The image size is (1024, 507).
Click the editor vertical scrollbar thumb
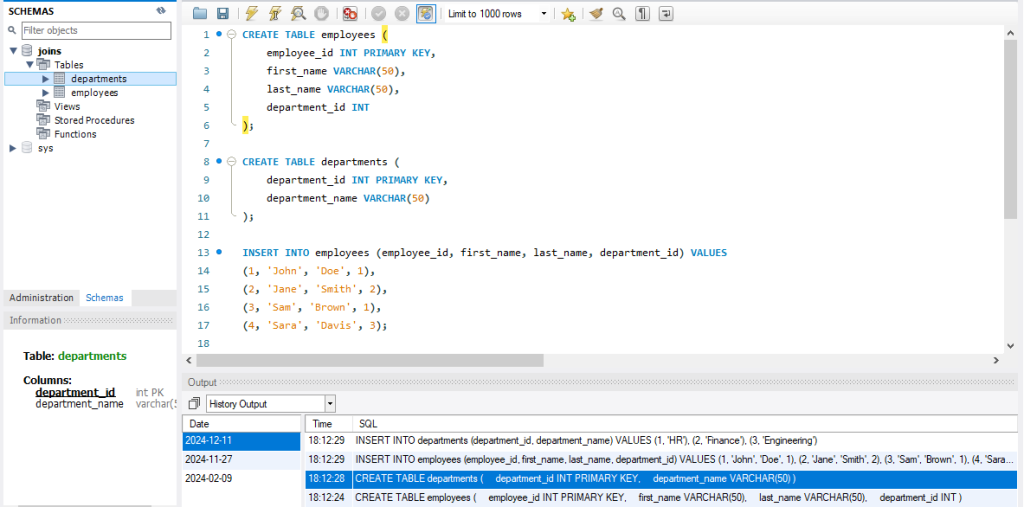[1011, 129]
